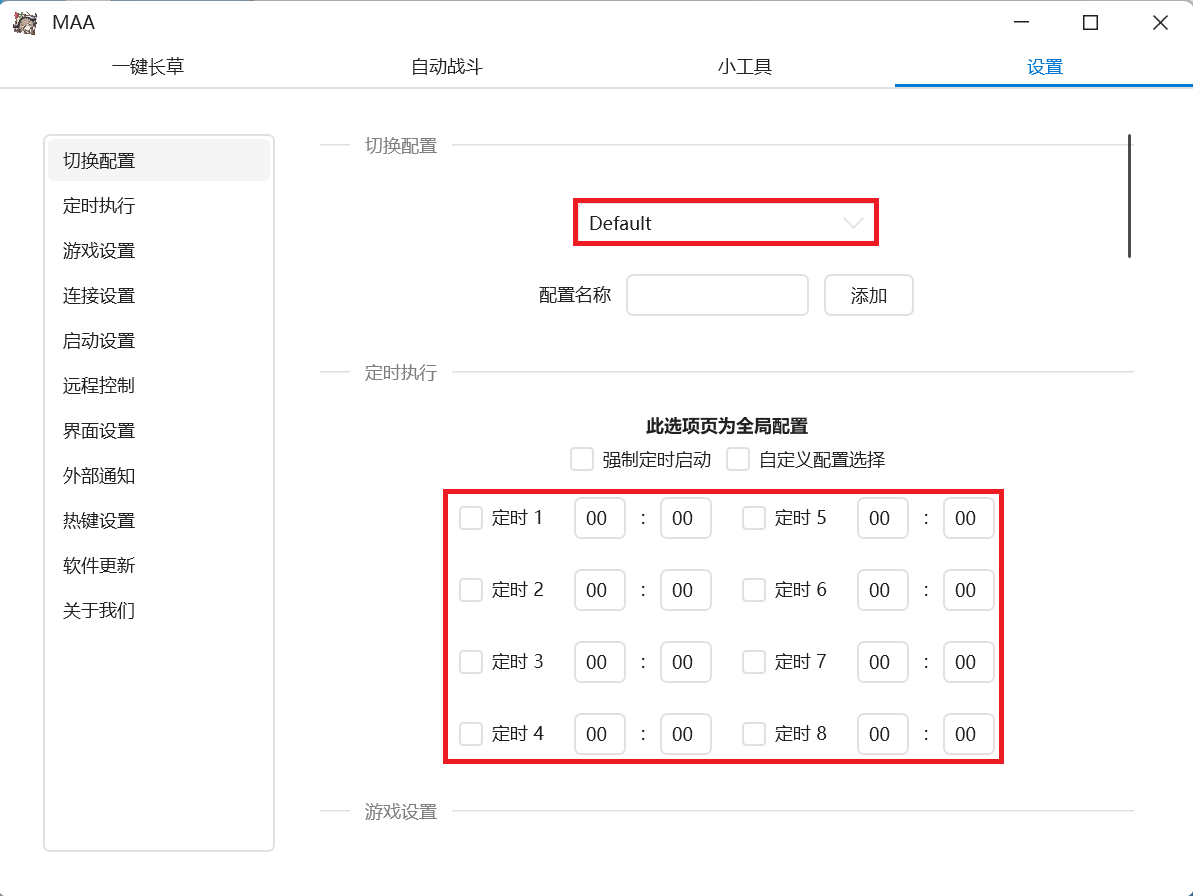
Task: Open 软件更新 section from sidebar
Action: point(99,566)
